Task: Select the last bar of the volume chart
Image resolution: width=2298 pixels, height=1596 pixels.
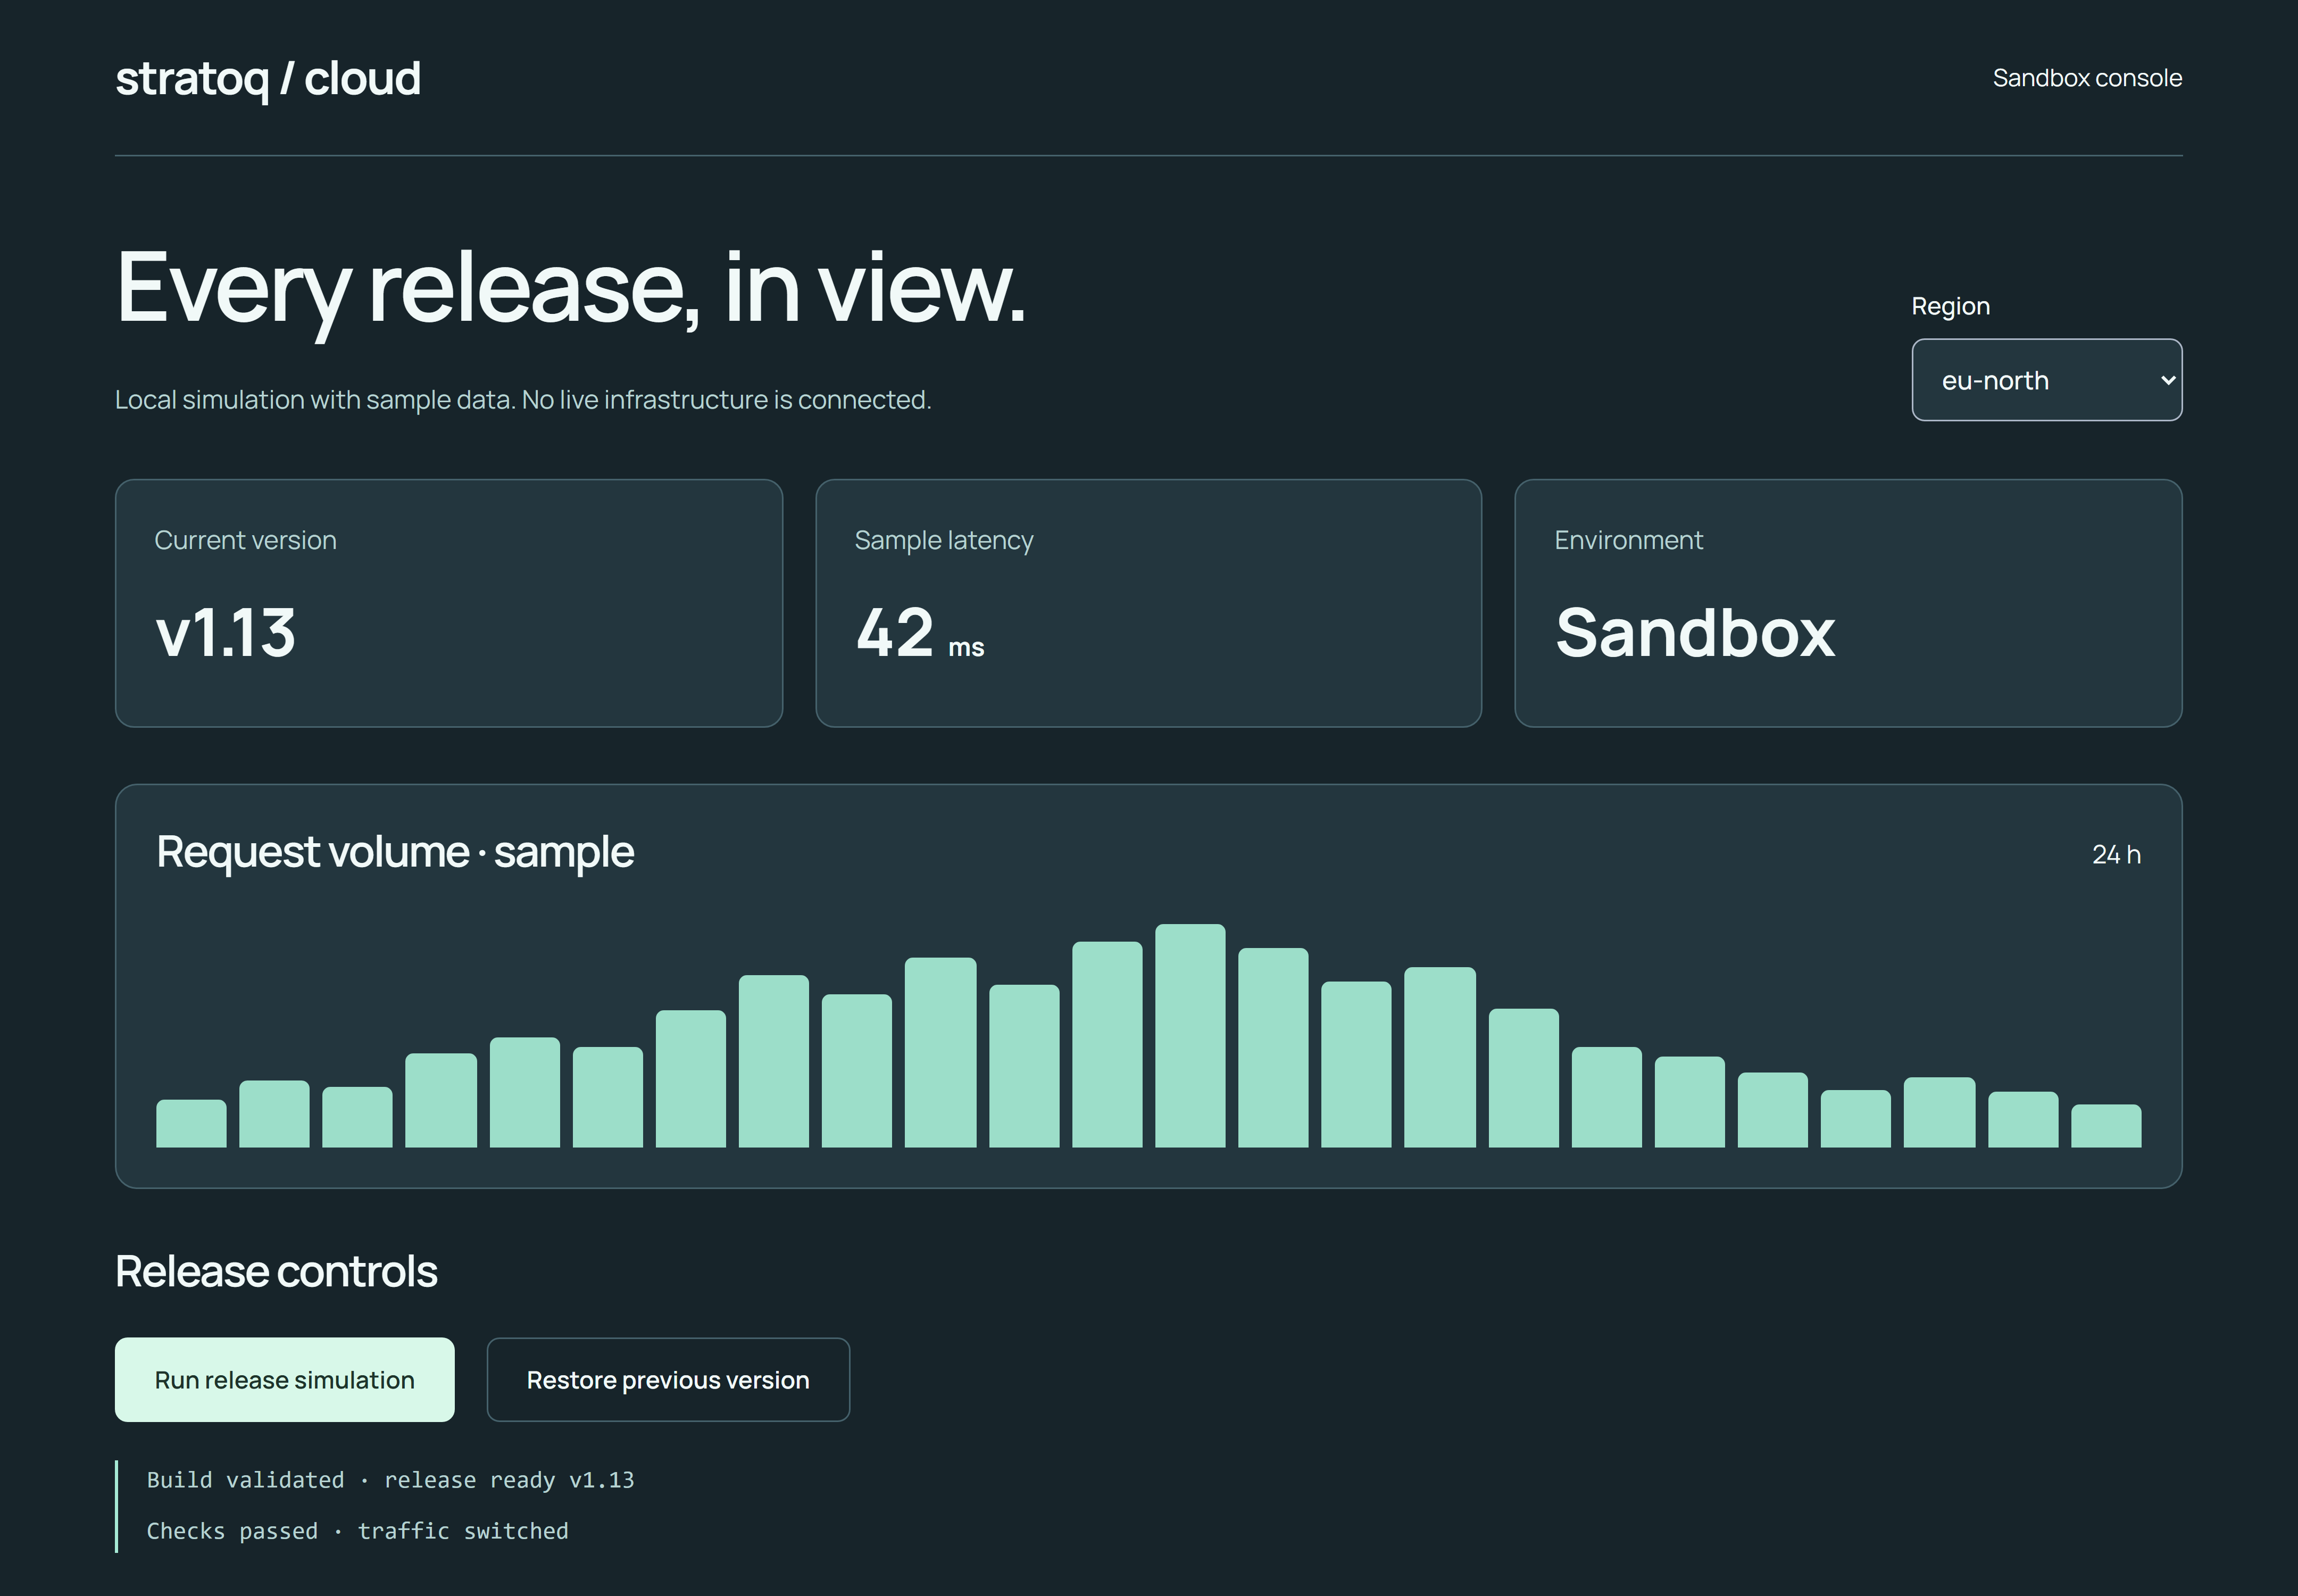Action: coord(2106,1125)
